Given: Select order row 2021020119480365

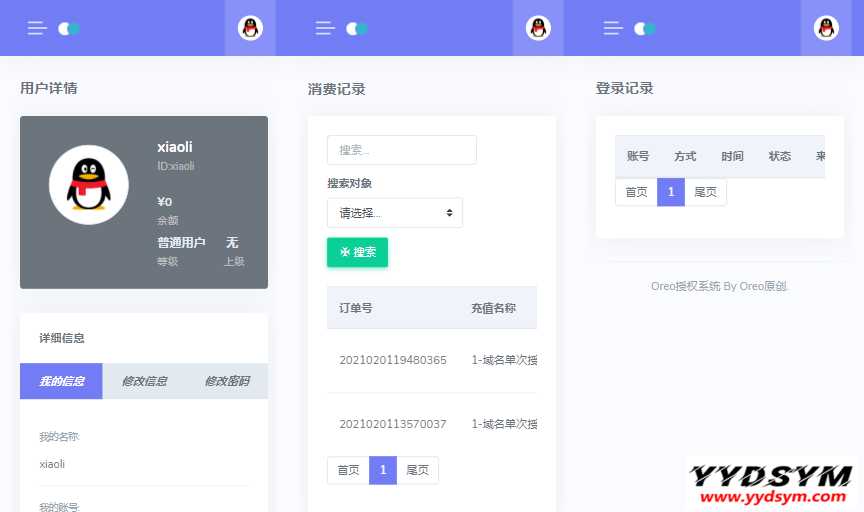Looking at the screenshot, I should point(393,360).
